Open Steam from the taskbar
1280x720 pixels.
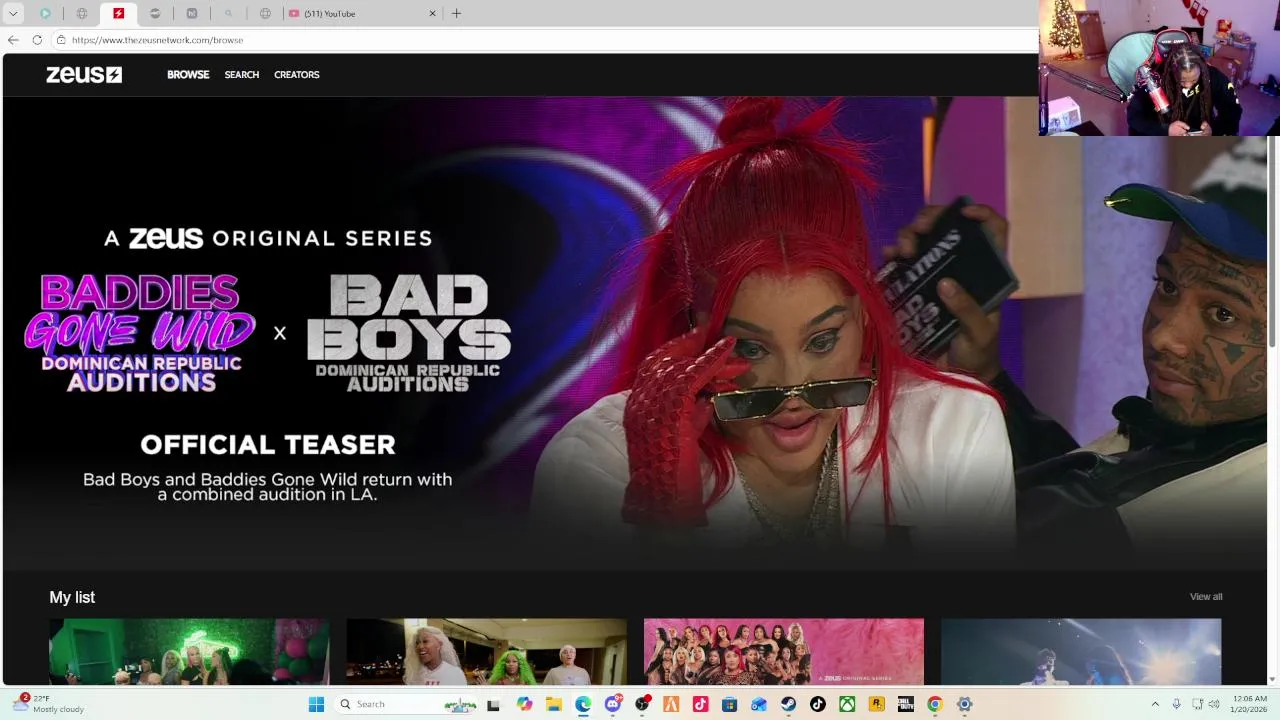coord(788,704)
